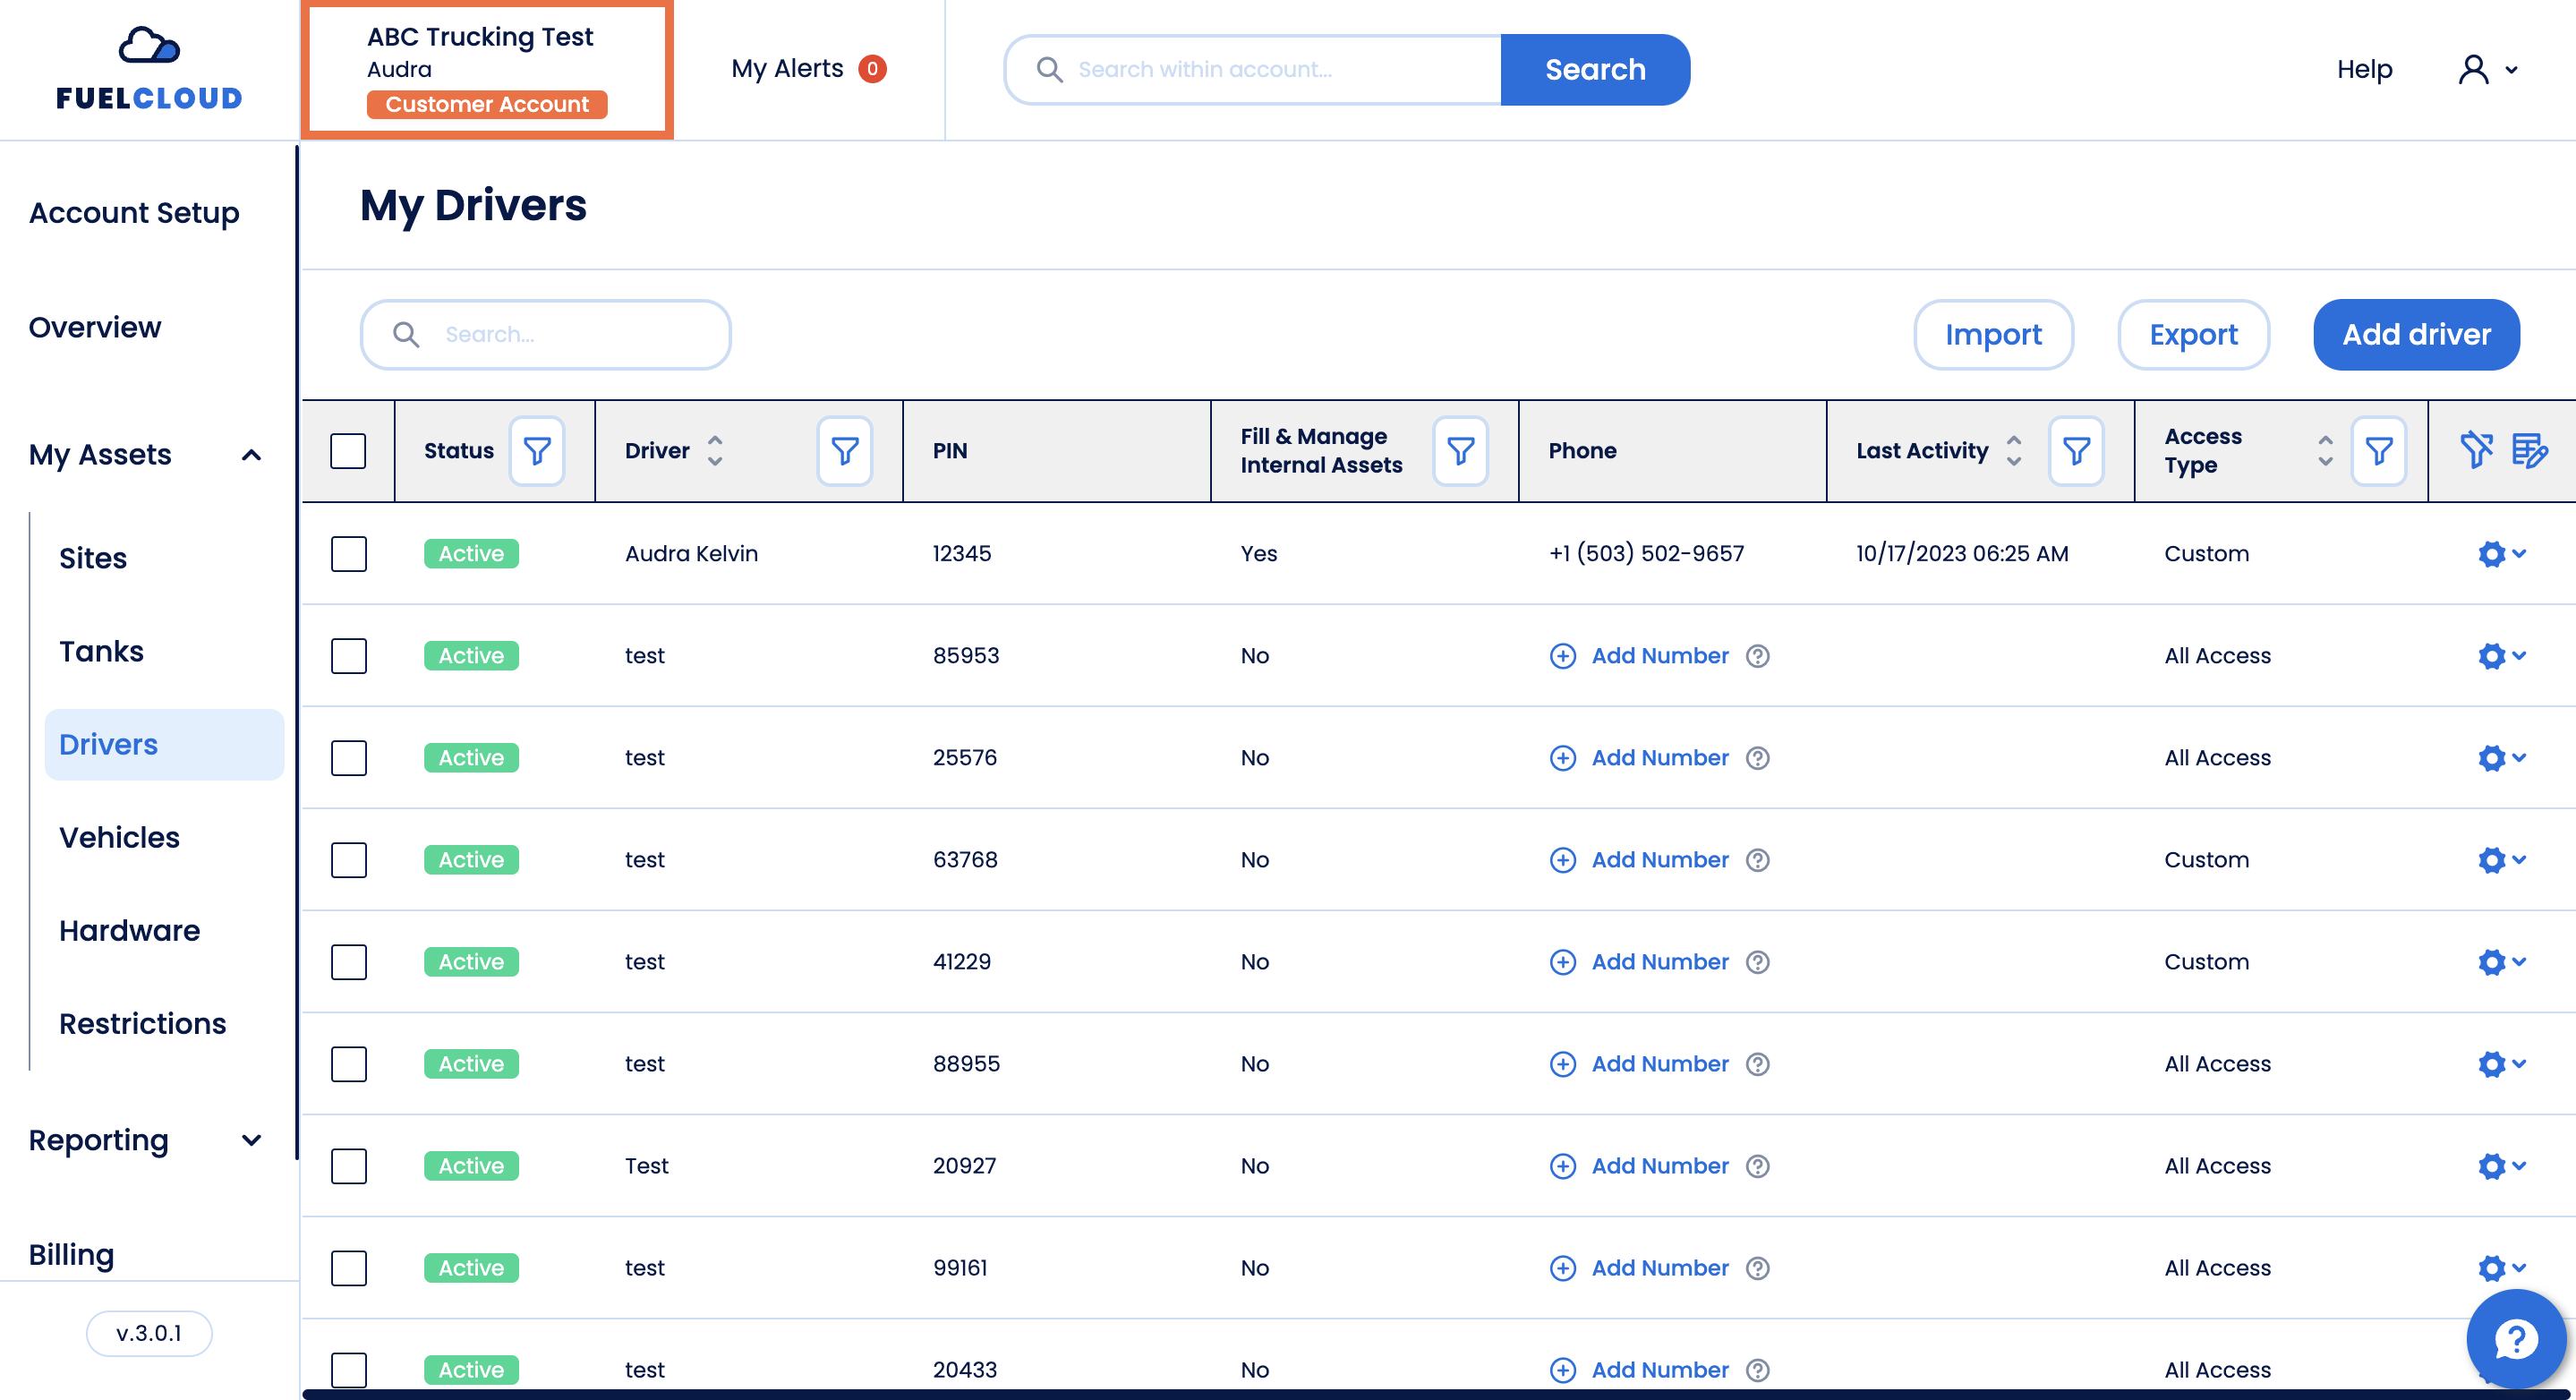Image resolution: width=2576 pixels, height=1400 pixels.
Task: Click the FuelCloud logo
Action: (x=149, y=68)
